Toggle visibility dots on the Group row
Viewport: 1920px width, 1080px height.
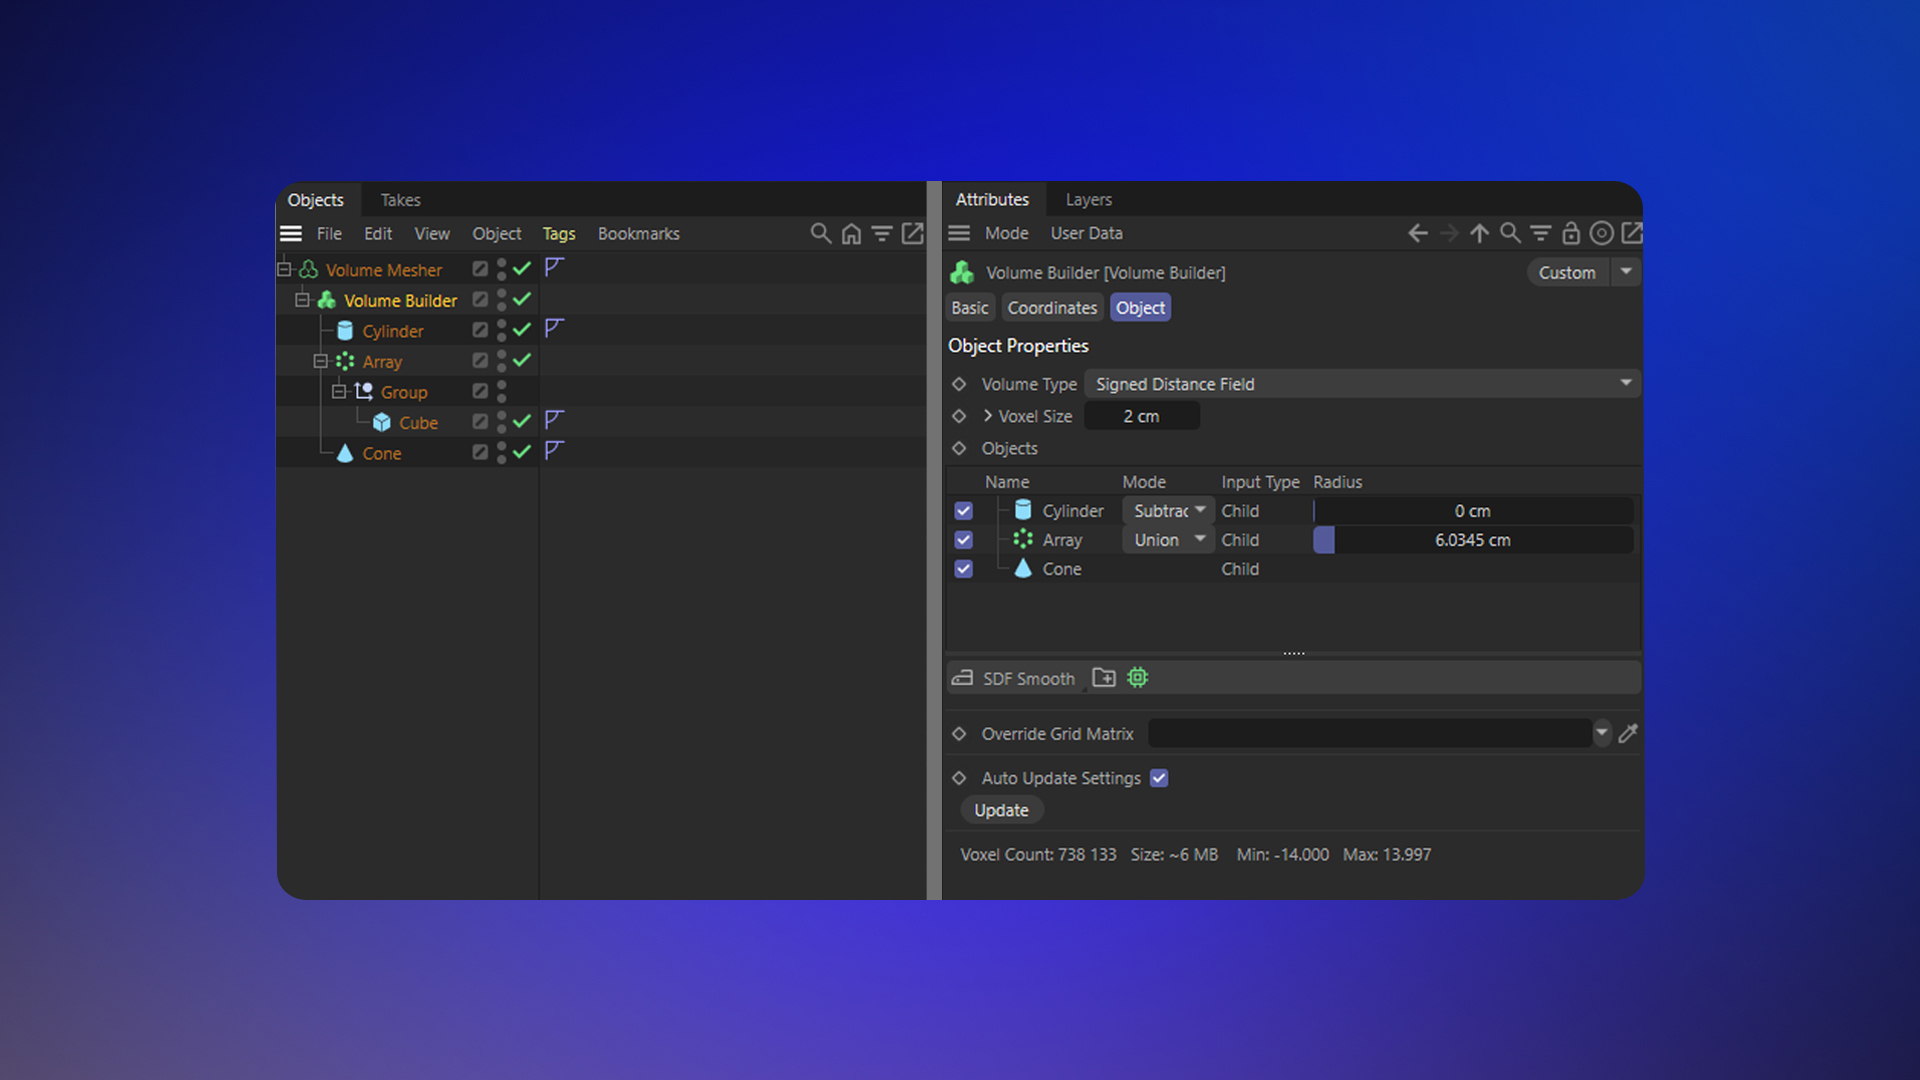502,392
